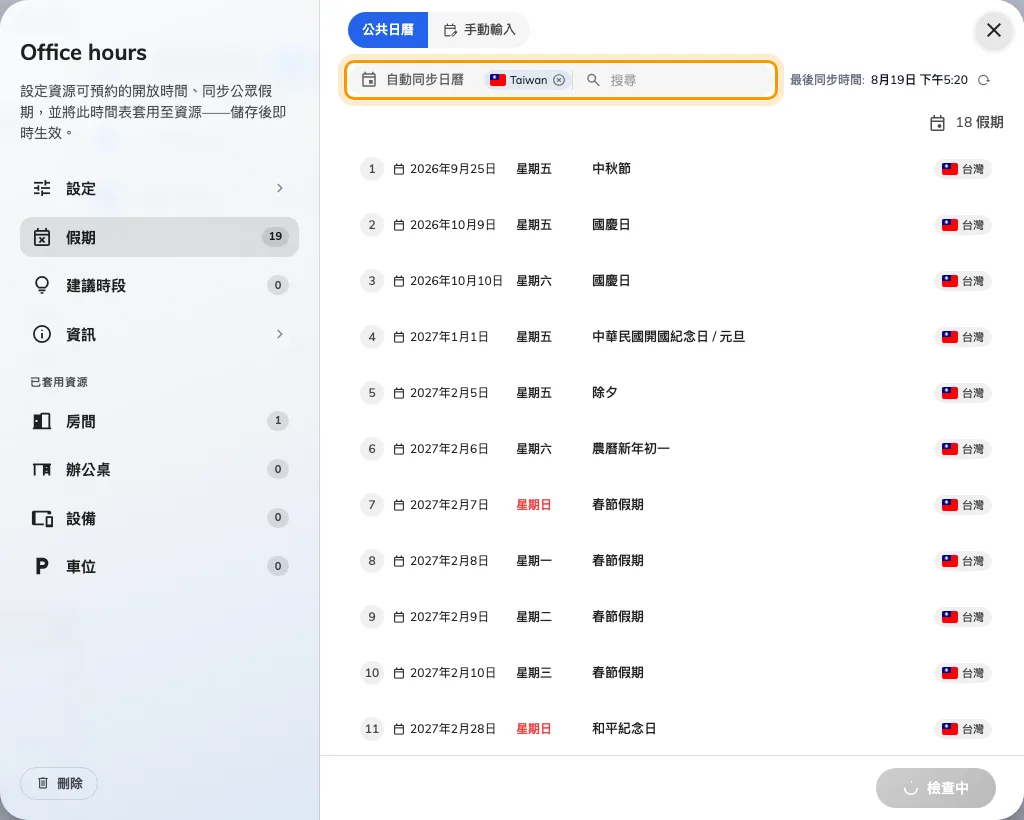Click the 18 假期 count calendar icon
This screenshot has width=1024, height=820.
[937, 123]
